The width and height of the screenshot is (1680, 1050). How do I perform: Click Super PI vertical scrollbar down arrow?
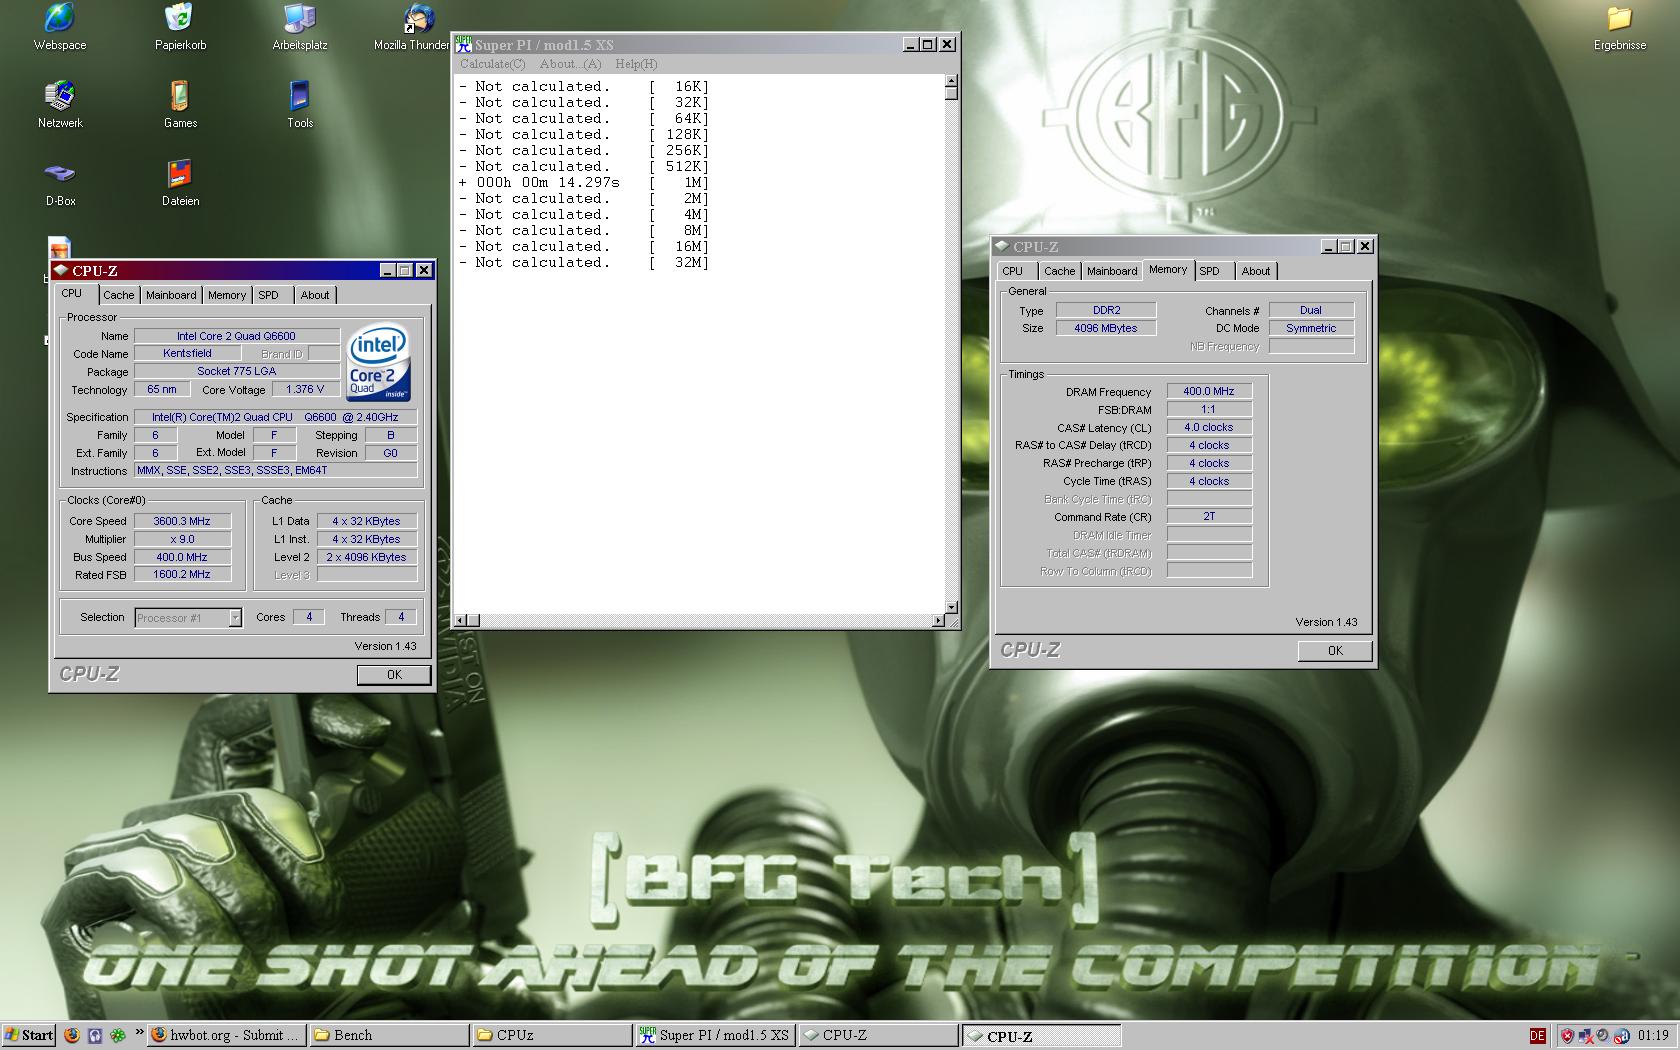click(951, 607)
